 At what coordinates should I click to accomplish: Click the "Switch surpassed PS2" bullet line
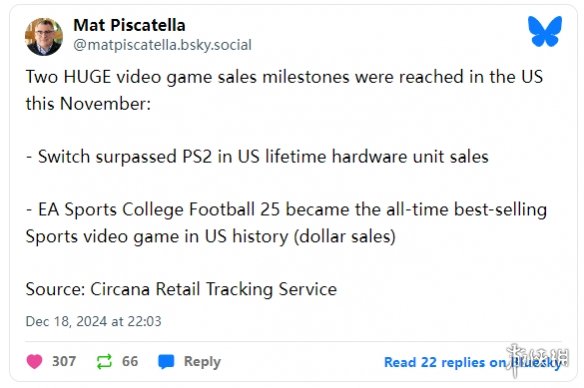point(257,156)
